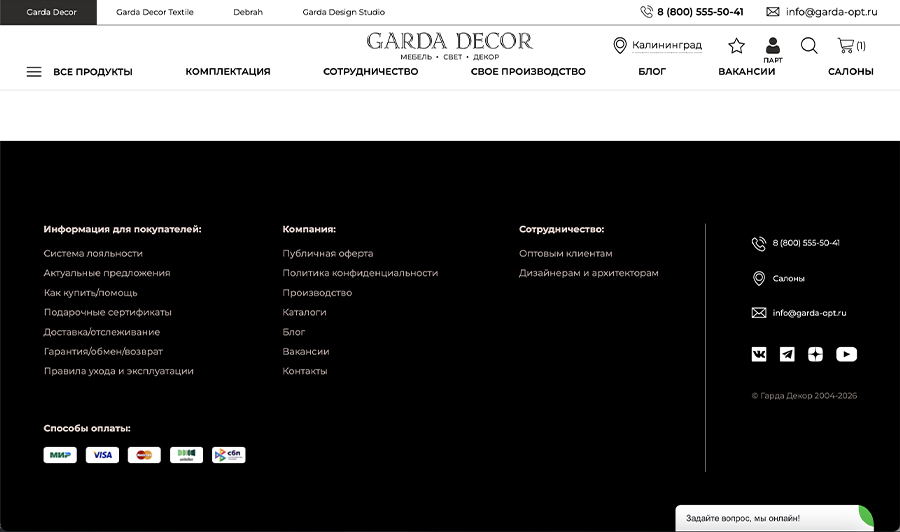Viewport: 900px width, 532px height.
Task: Open the shopping cart icon
Action: tap(845, 45)
